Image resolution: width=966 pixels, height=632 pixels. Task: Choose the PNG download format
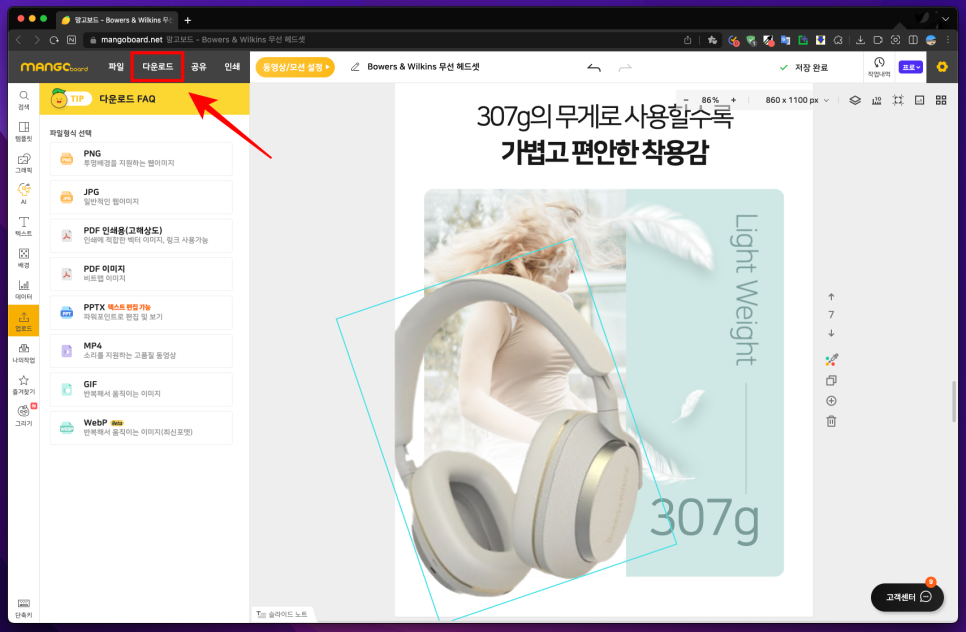[x=141, y=159]
